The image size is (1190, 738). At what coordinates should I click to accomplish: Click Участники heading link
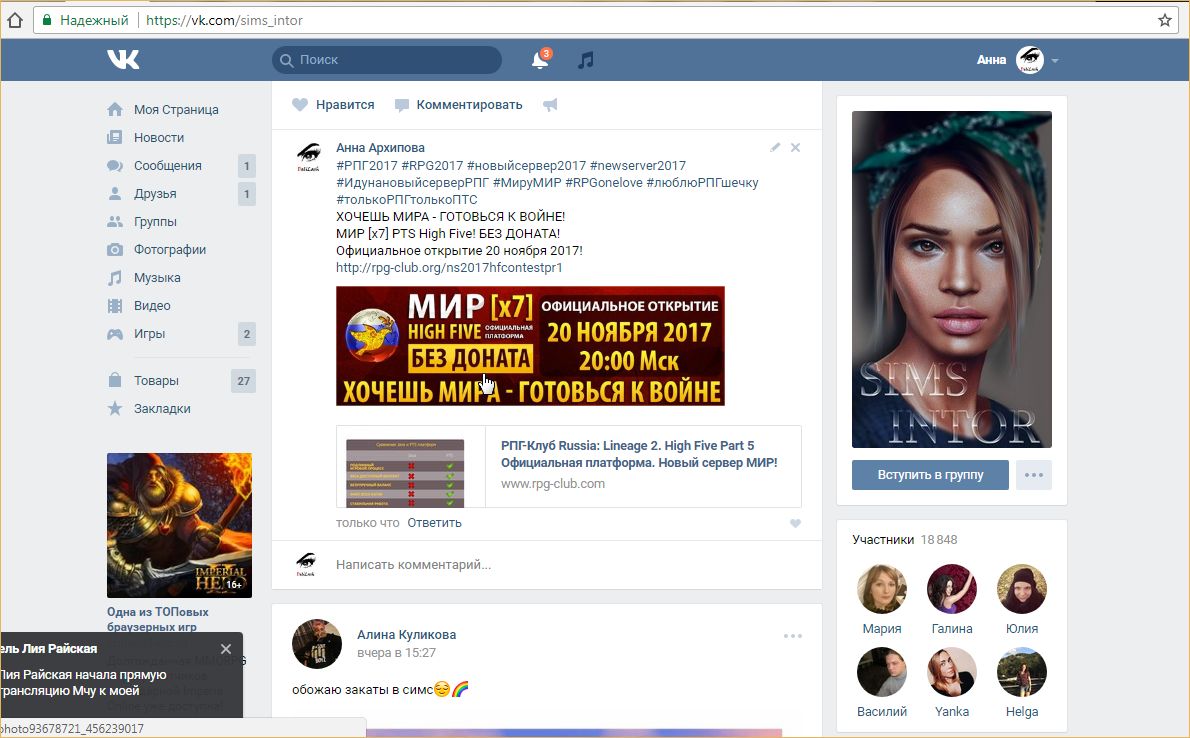click(x=883, y=540)
